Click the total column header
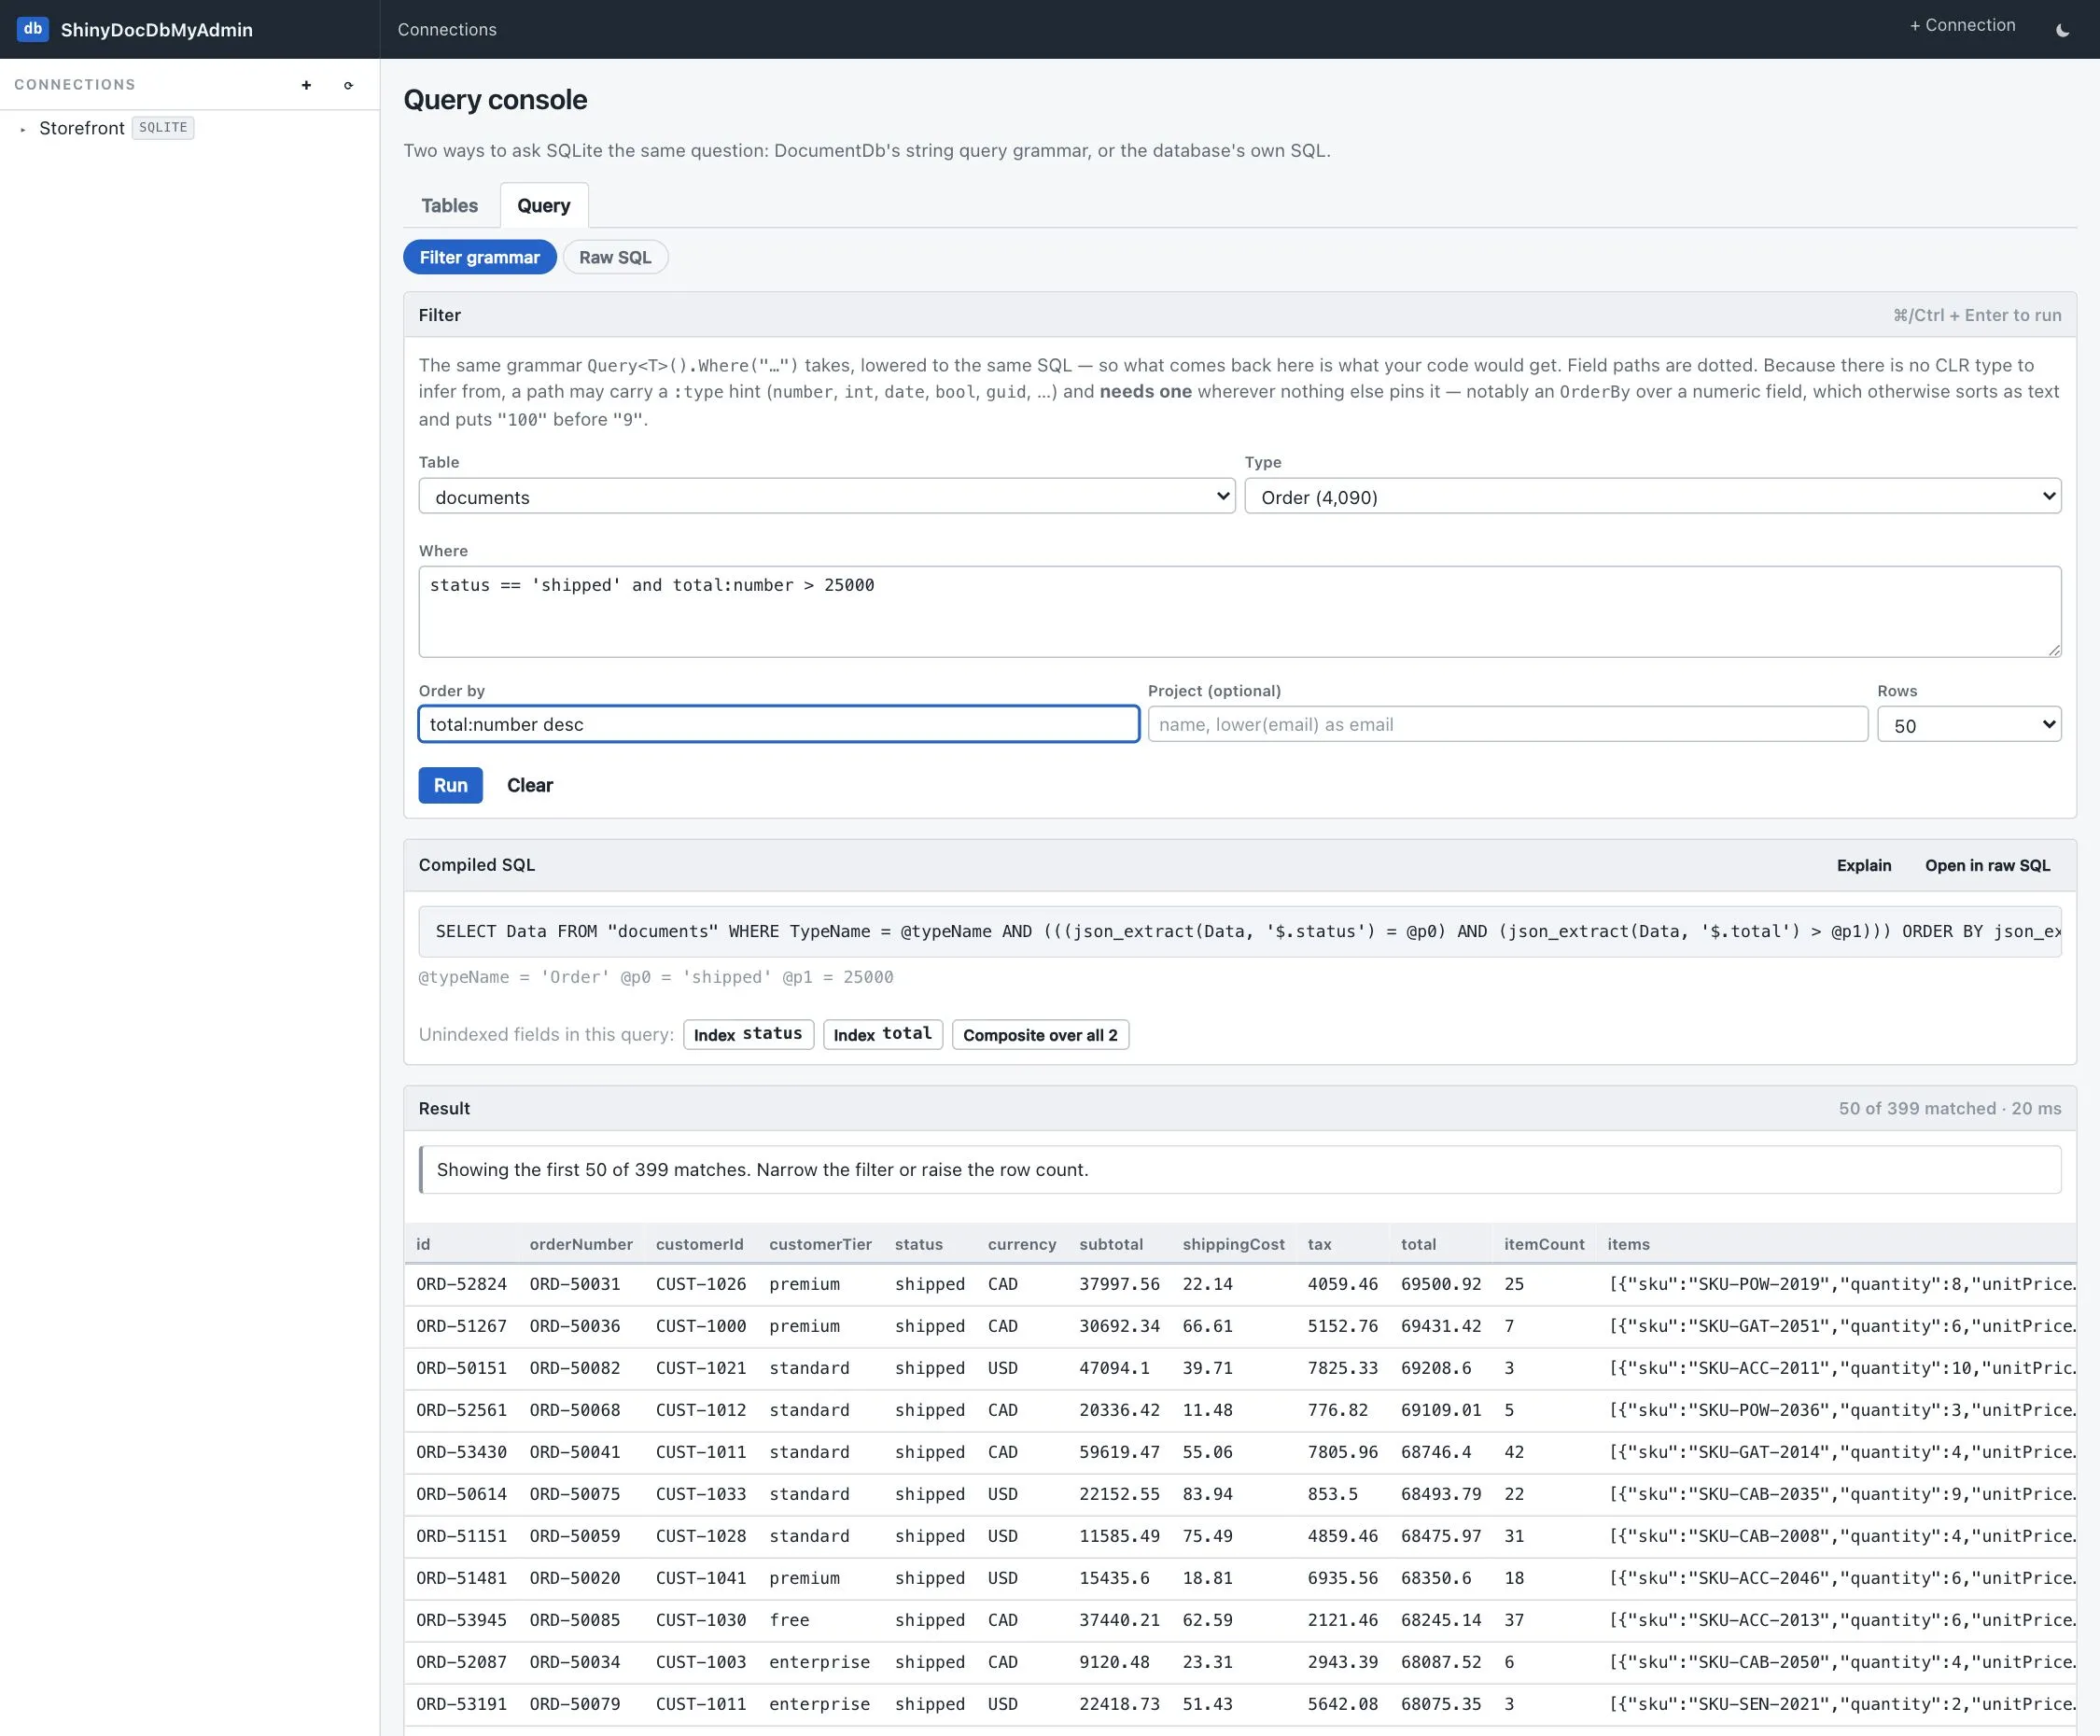 point(1418,1245)
